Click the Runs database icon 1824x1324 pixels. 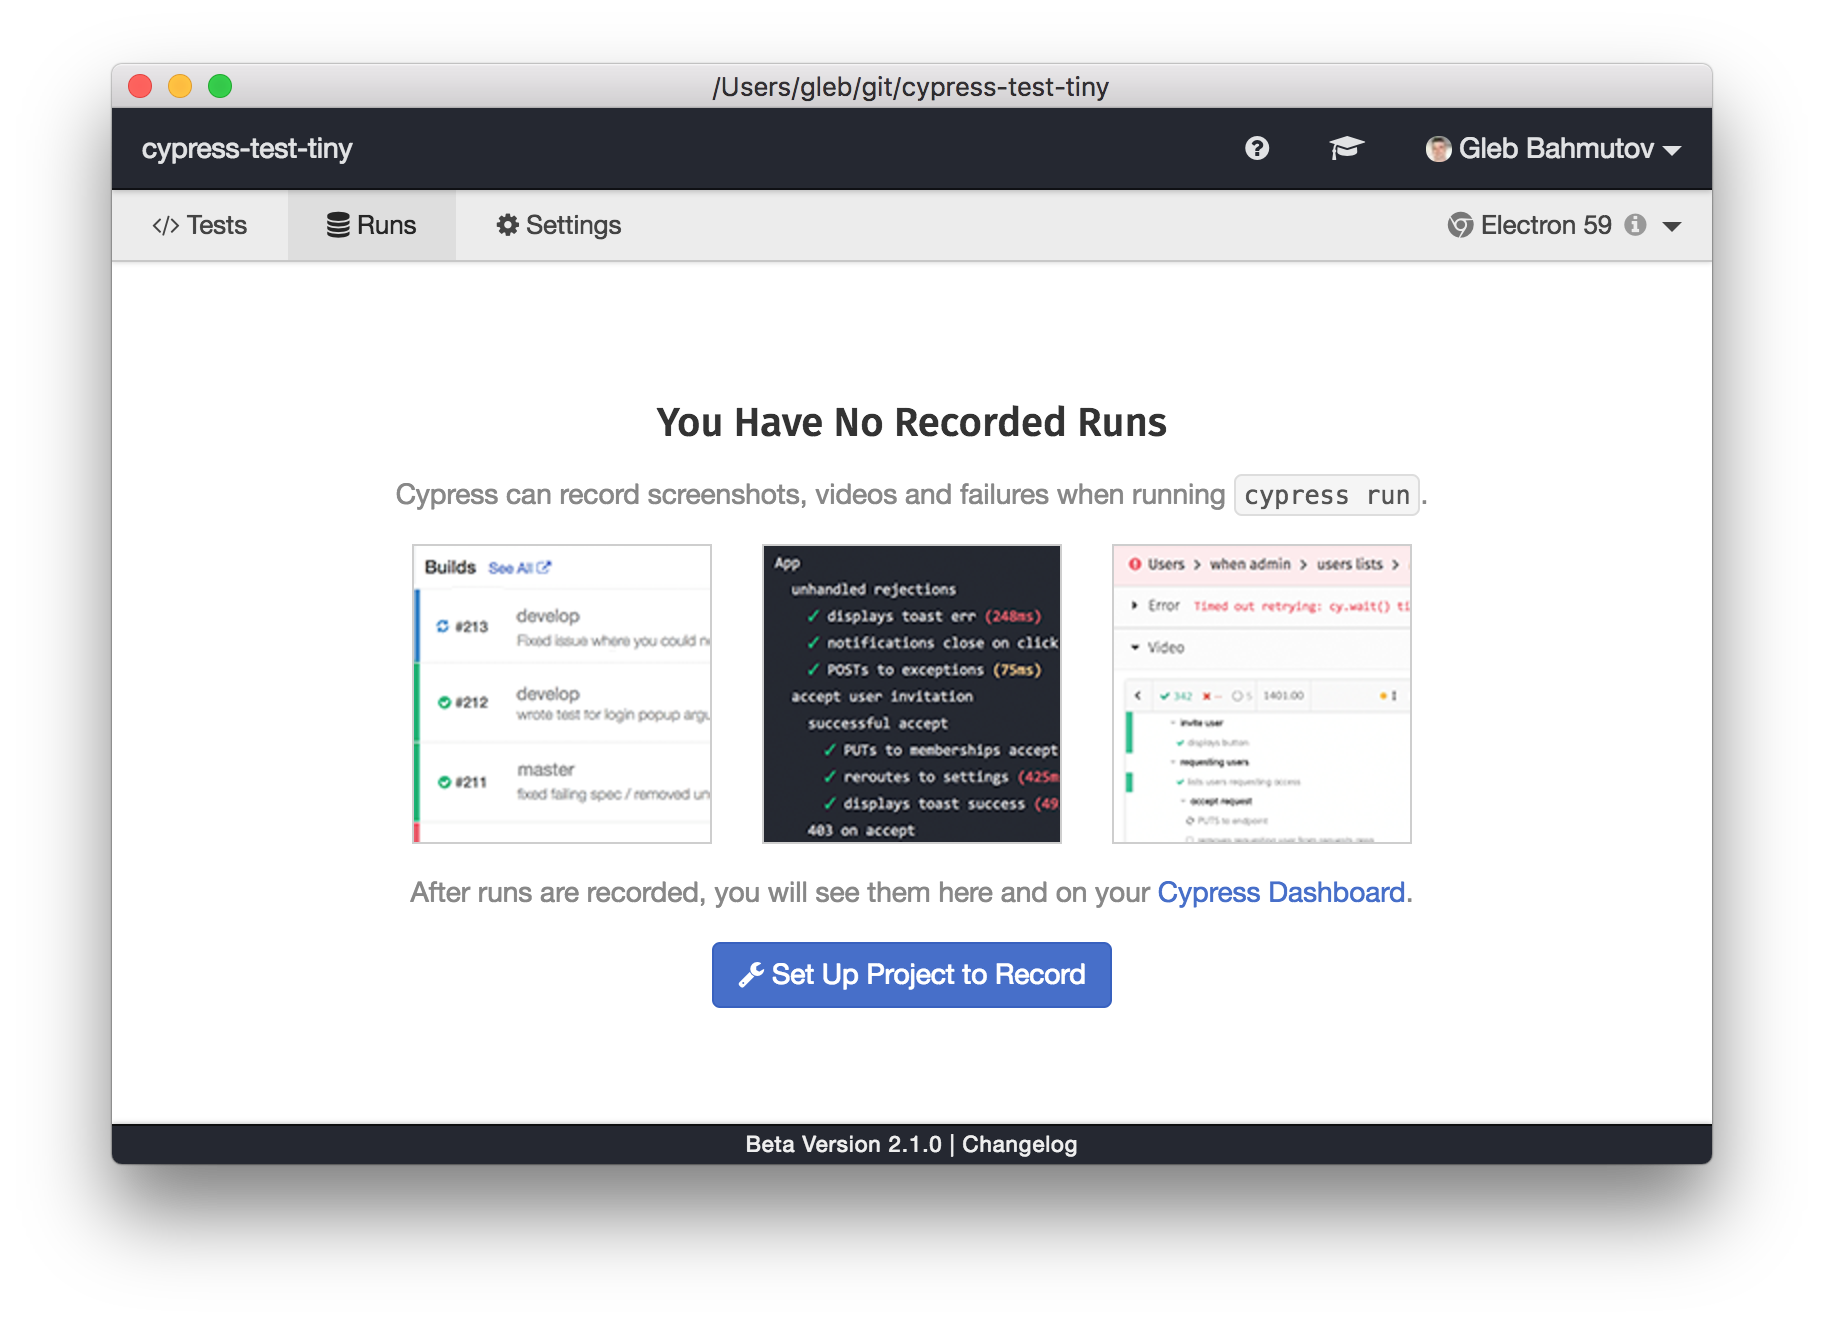338,225
